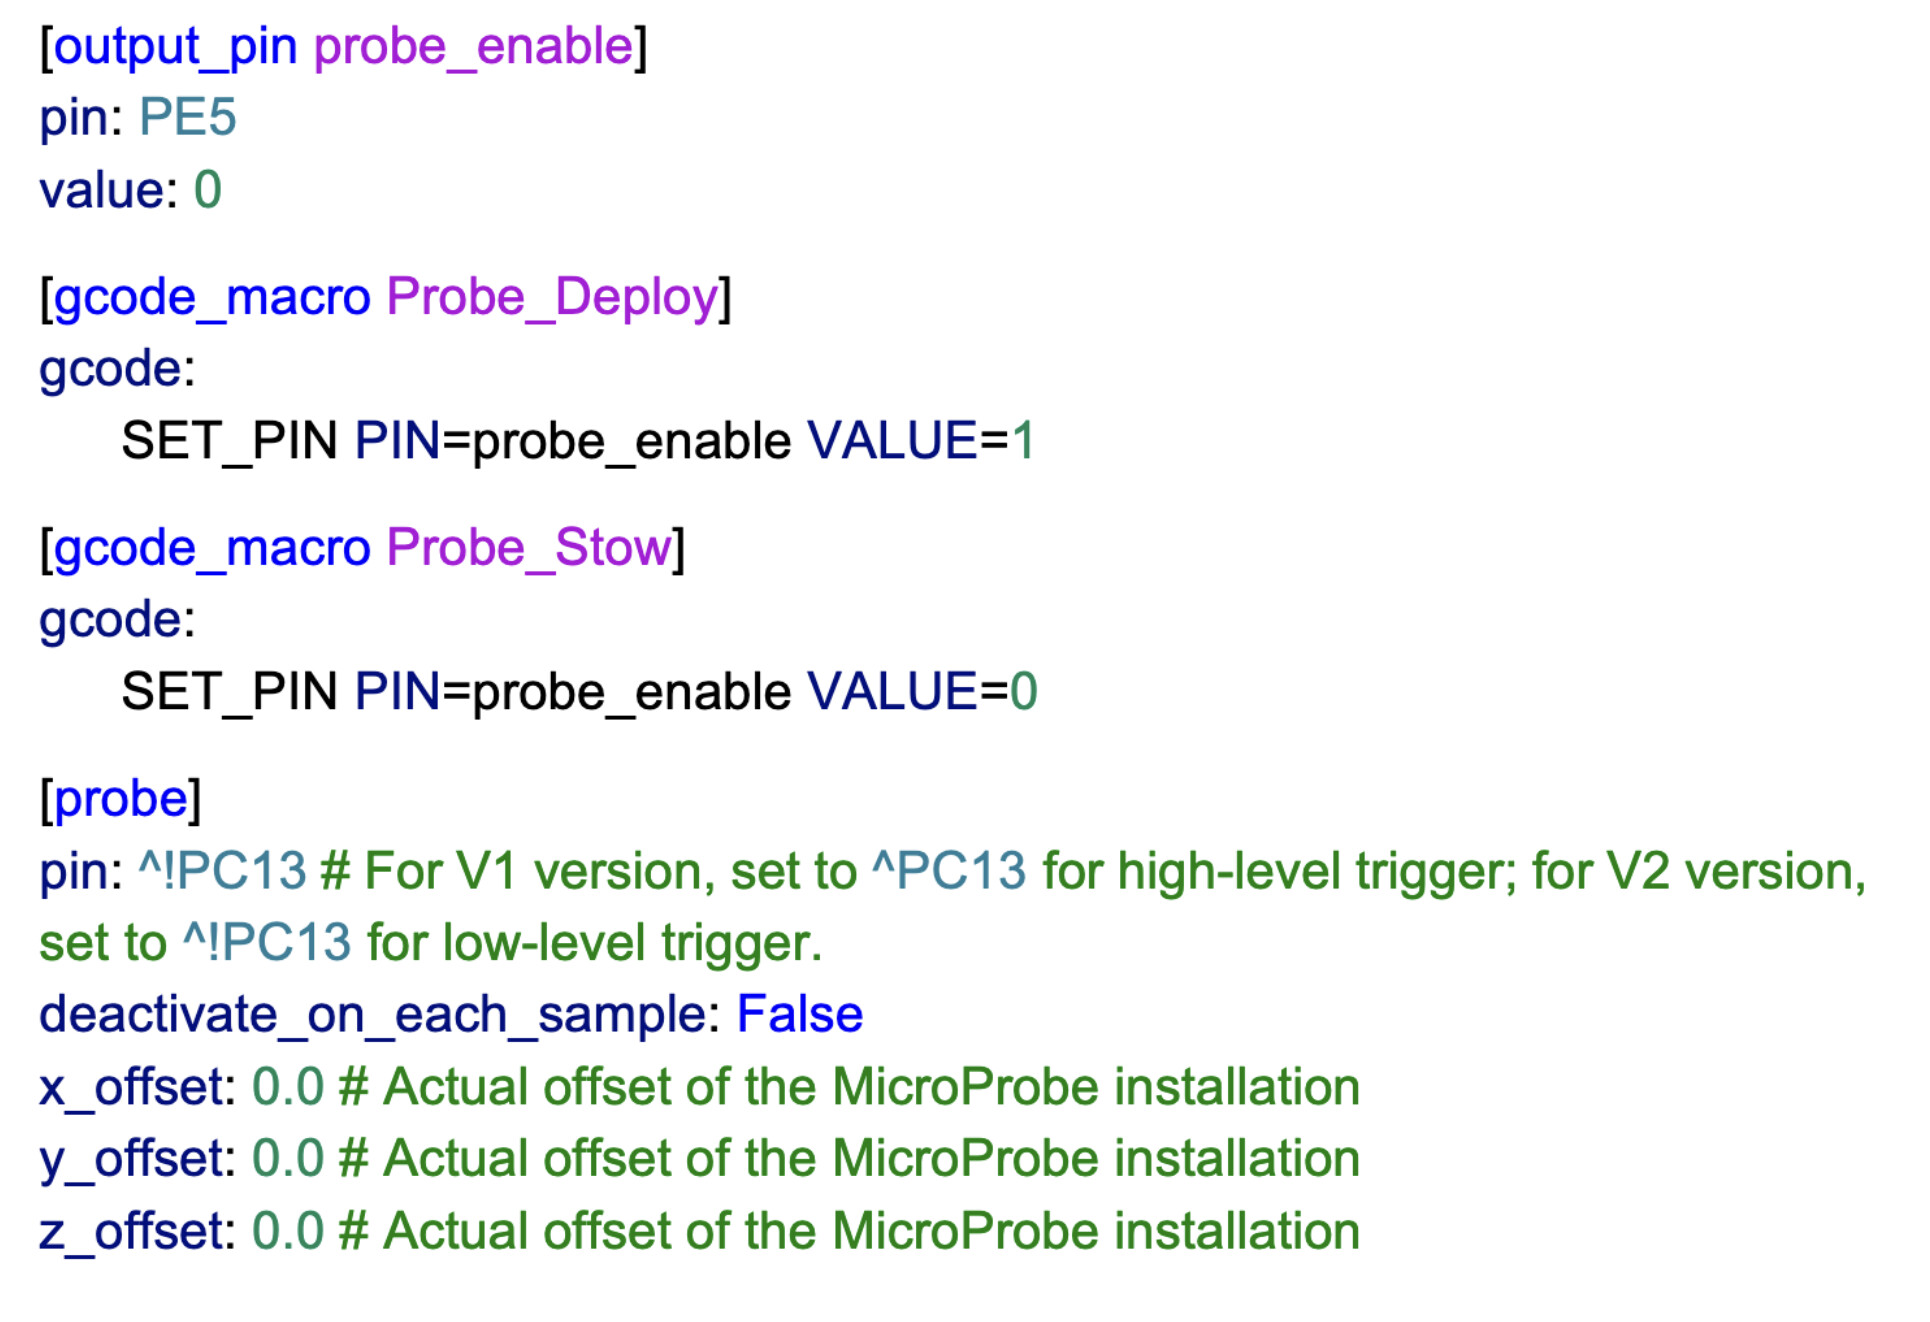Click the Probe_Deploy macro name
Image resolution: width=1930 pixels, height=1322 pixels.
pos(552,297)
